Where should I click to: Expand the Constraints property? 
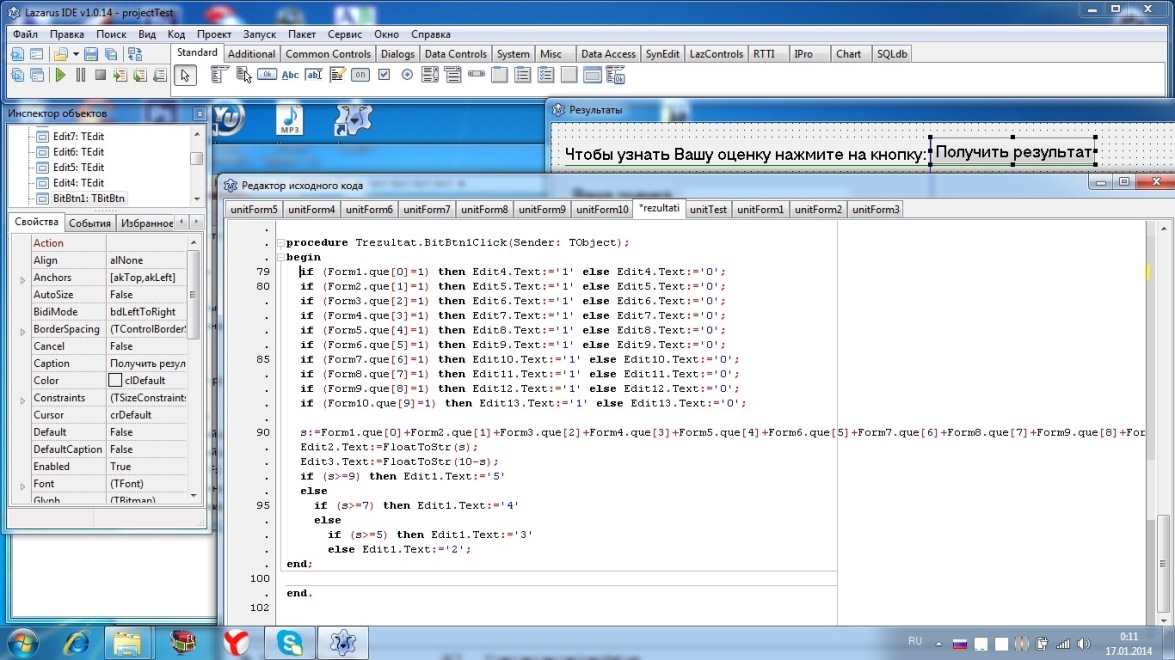[x=22, y=400]
